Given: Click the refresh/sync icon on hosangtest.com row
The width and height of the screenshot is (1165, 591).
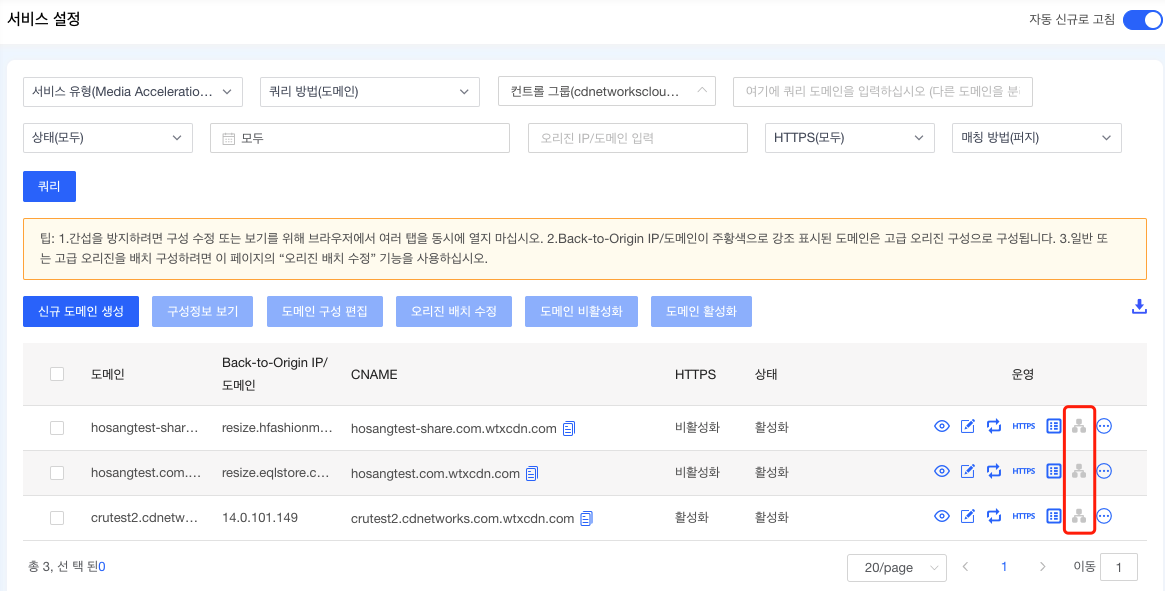Looking at the screenshot, I should (x=993, y=470).
